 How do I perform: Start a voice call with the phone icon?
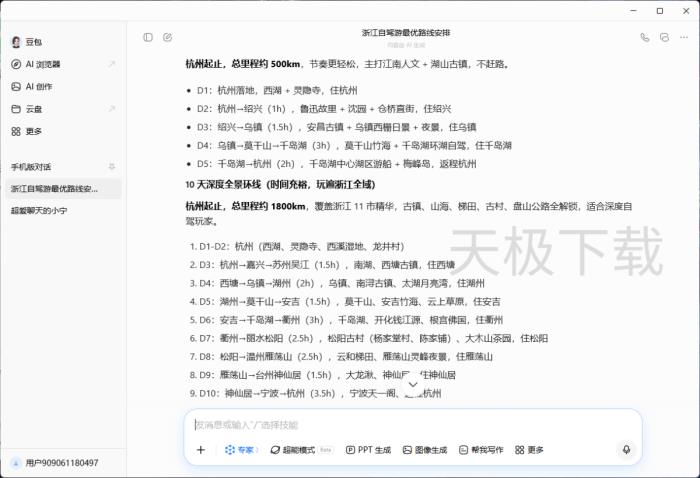click(x=645, y=37)
